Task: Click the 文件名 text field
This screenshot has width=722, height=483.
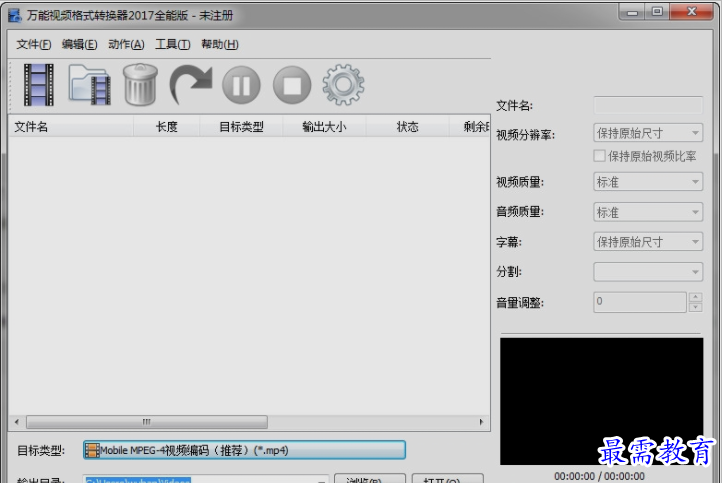Action: point(648,105)
